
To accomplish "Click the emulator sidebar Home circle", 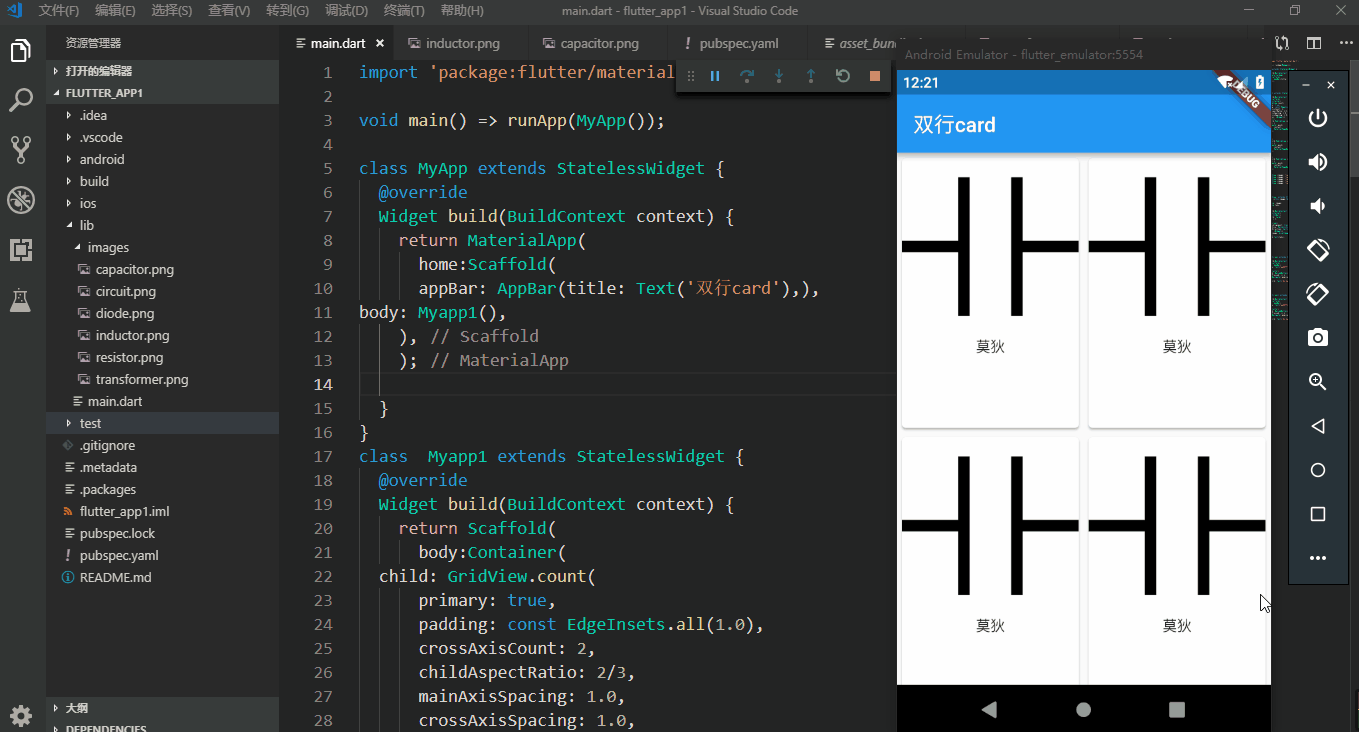I will tap(1318, 470).
